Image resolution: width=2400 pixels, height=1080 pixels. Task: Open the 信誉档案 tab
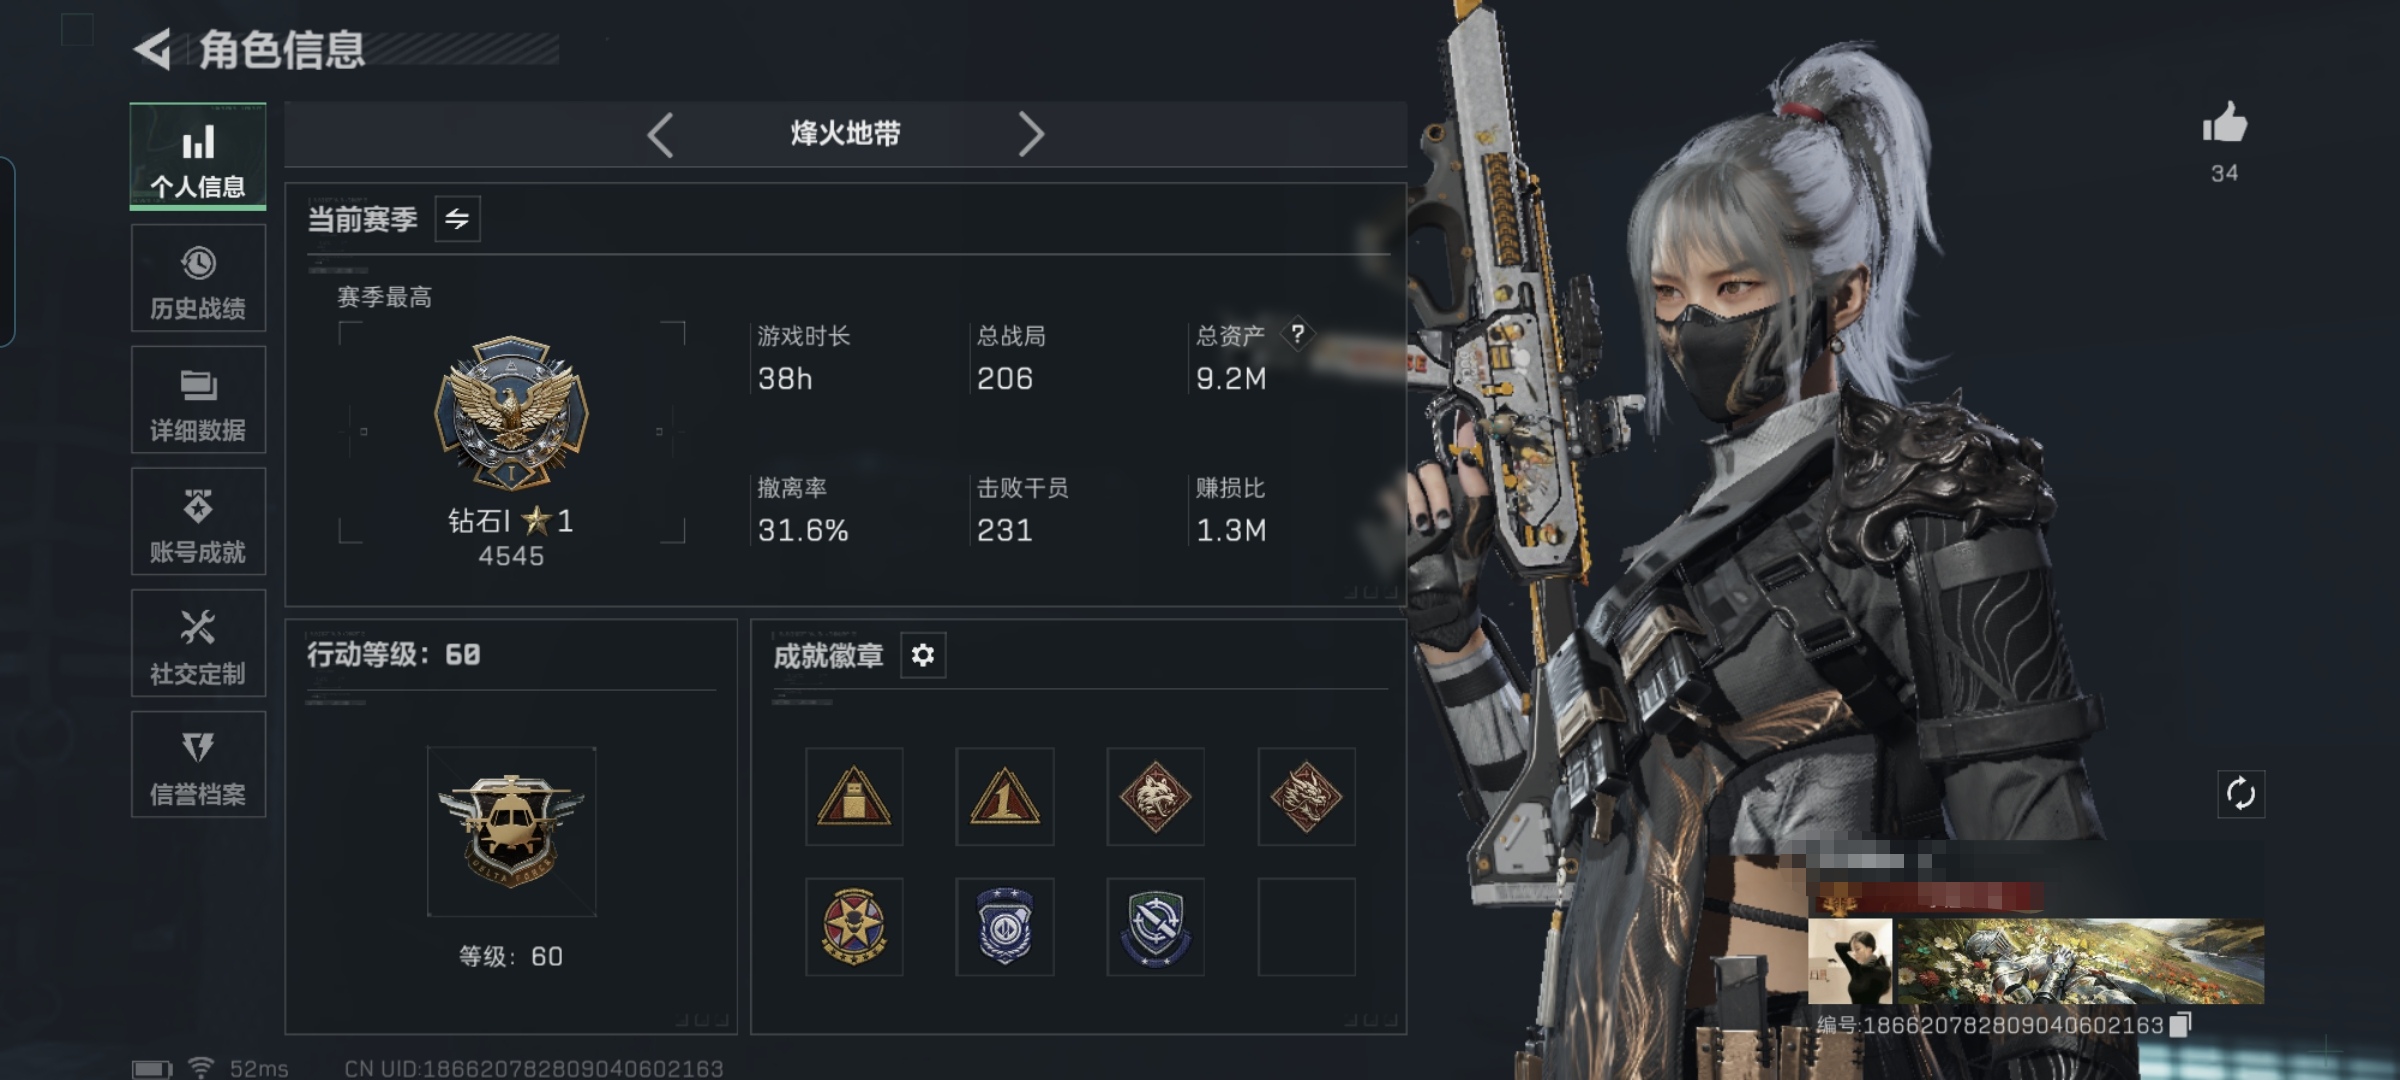(x=198, y=765)
